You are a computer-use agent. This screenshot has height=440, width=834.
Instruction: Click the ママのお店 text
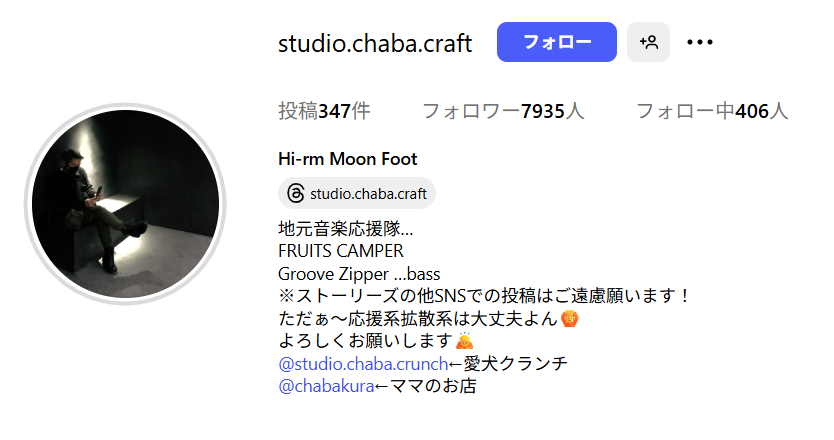coord(433,386)
